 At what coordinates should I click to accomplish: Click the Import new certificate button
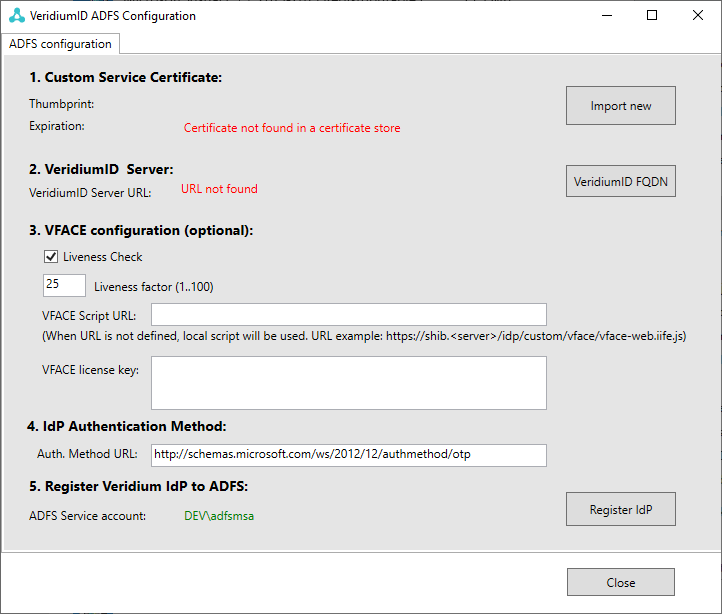pos(620,106)
